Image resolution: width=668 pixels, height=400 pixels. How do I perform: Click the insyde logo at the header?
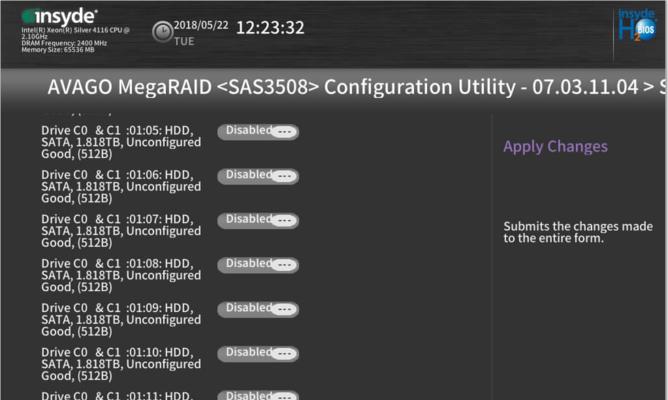point(60,17)
